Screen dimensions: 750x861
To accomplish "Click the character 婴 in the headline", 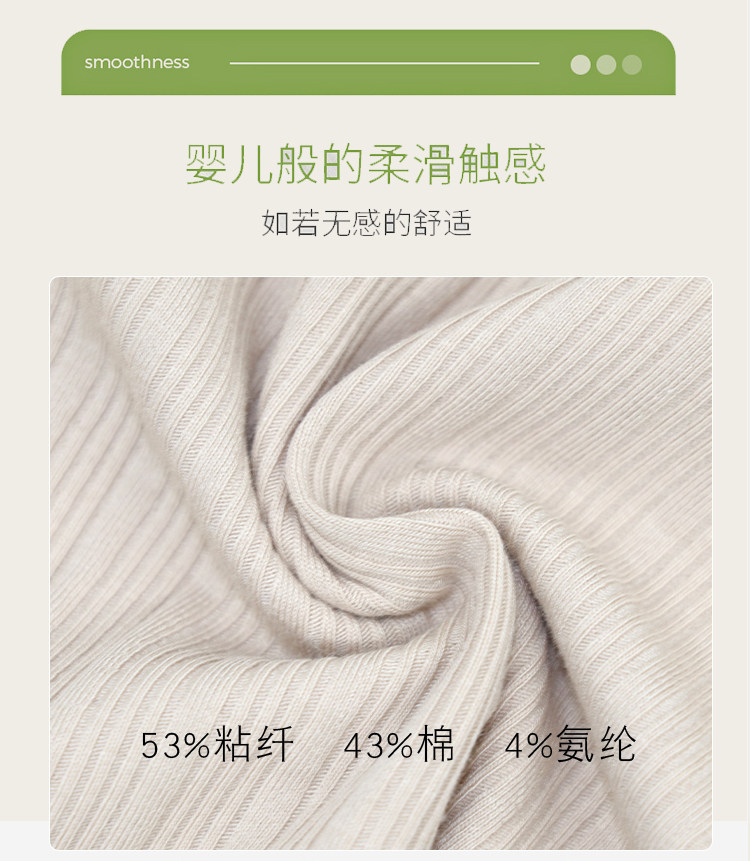I will pos(206,164).
